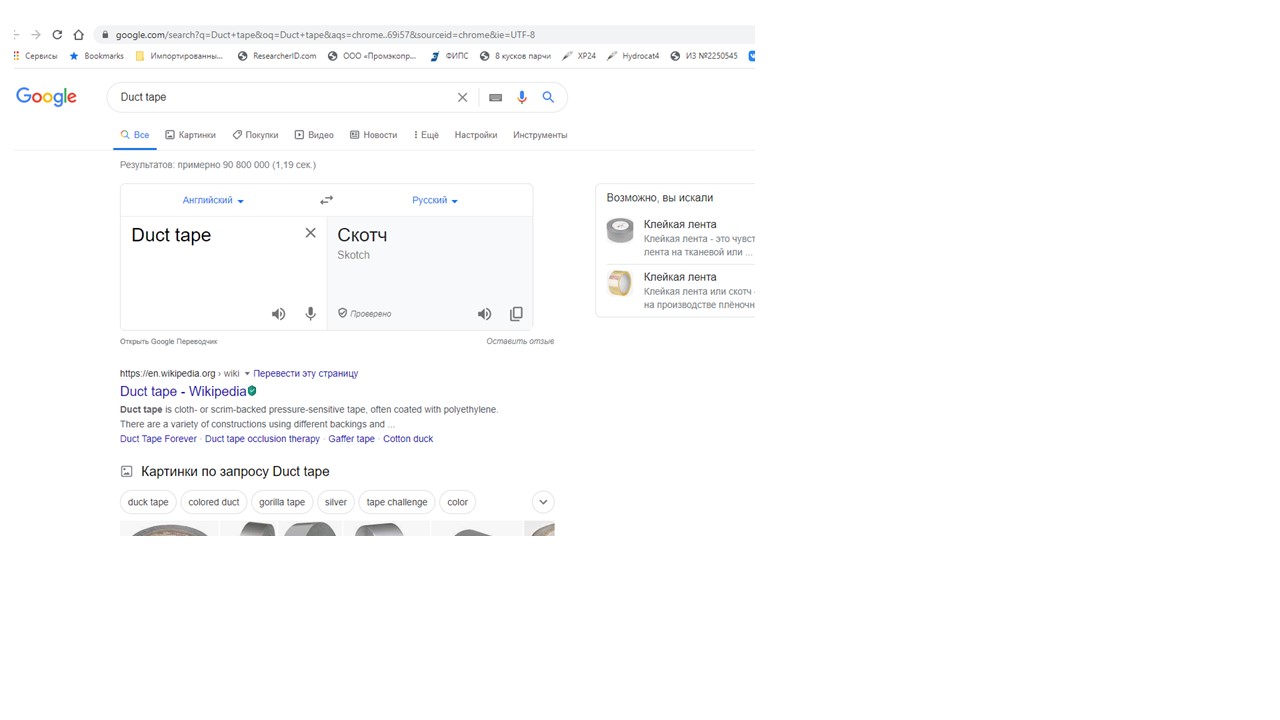
Task: Click Перевести эту страницу link
Action: (305, 374)
